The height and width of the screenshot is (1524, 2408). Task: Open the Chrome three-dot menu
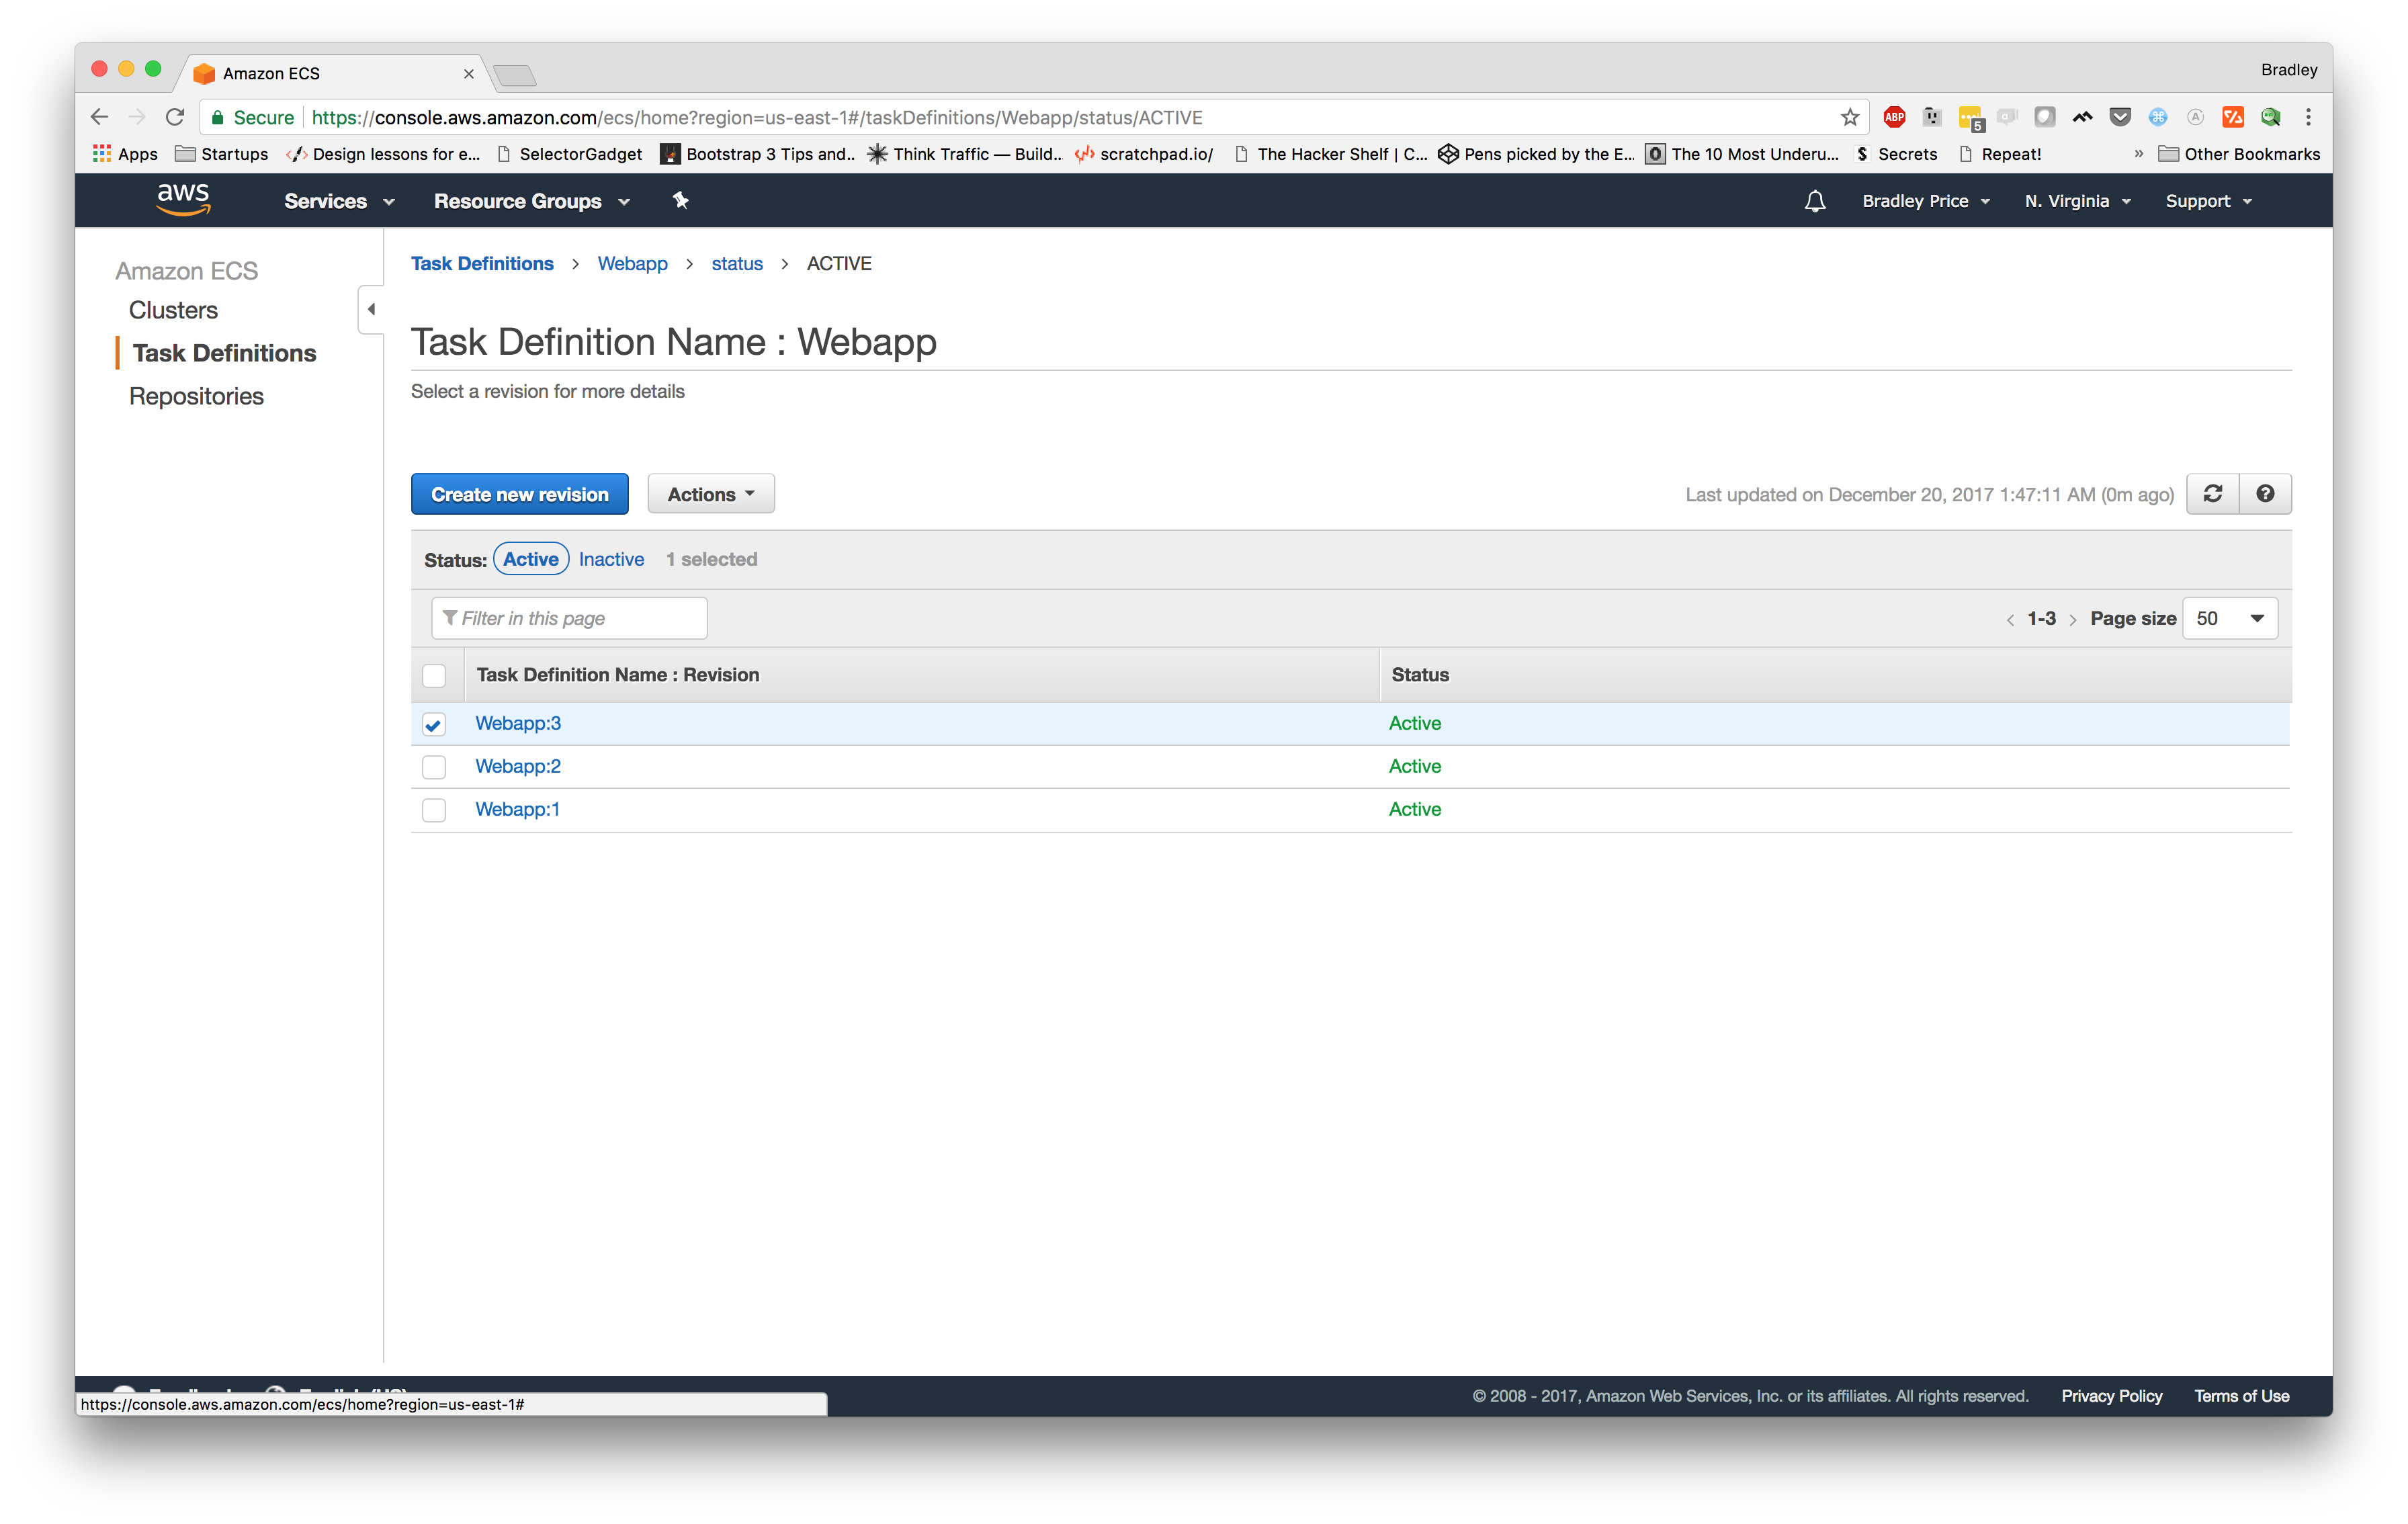pos(2308,117)
